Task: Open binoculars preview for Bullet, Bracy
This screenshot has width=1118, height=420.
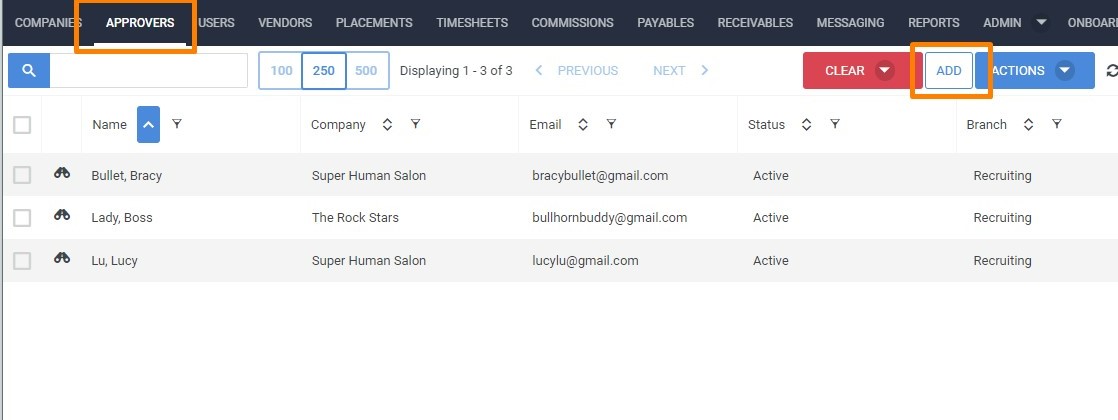Action: point(62,174)
